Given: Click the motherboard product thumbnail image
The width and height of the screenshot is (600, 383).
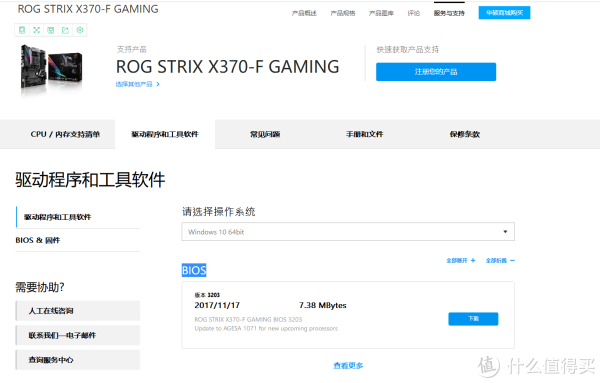Looking at the screenshot, I should (51, 68).
